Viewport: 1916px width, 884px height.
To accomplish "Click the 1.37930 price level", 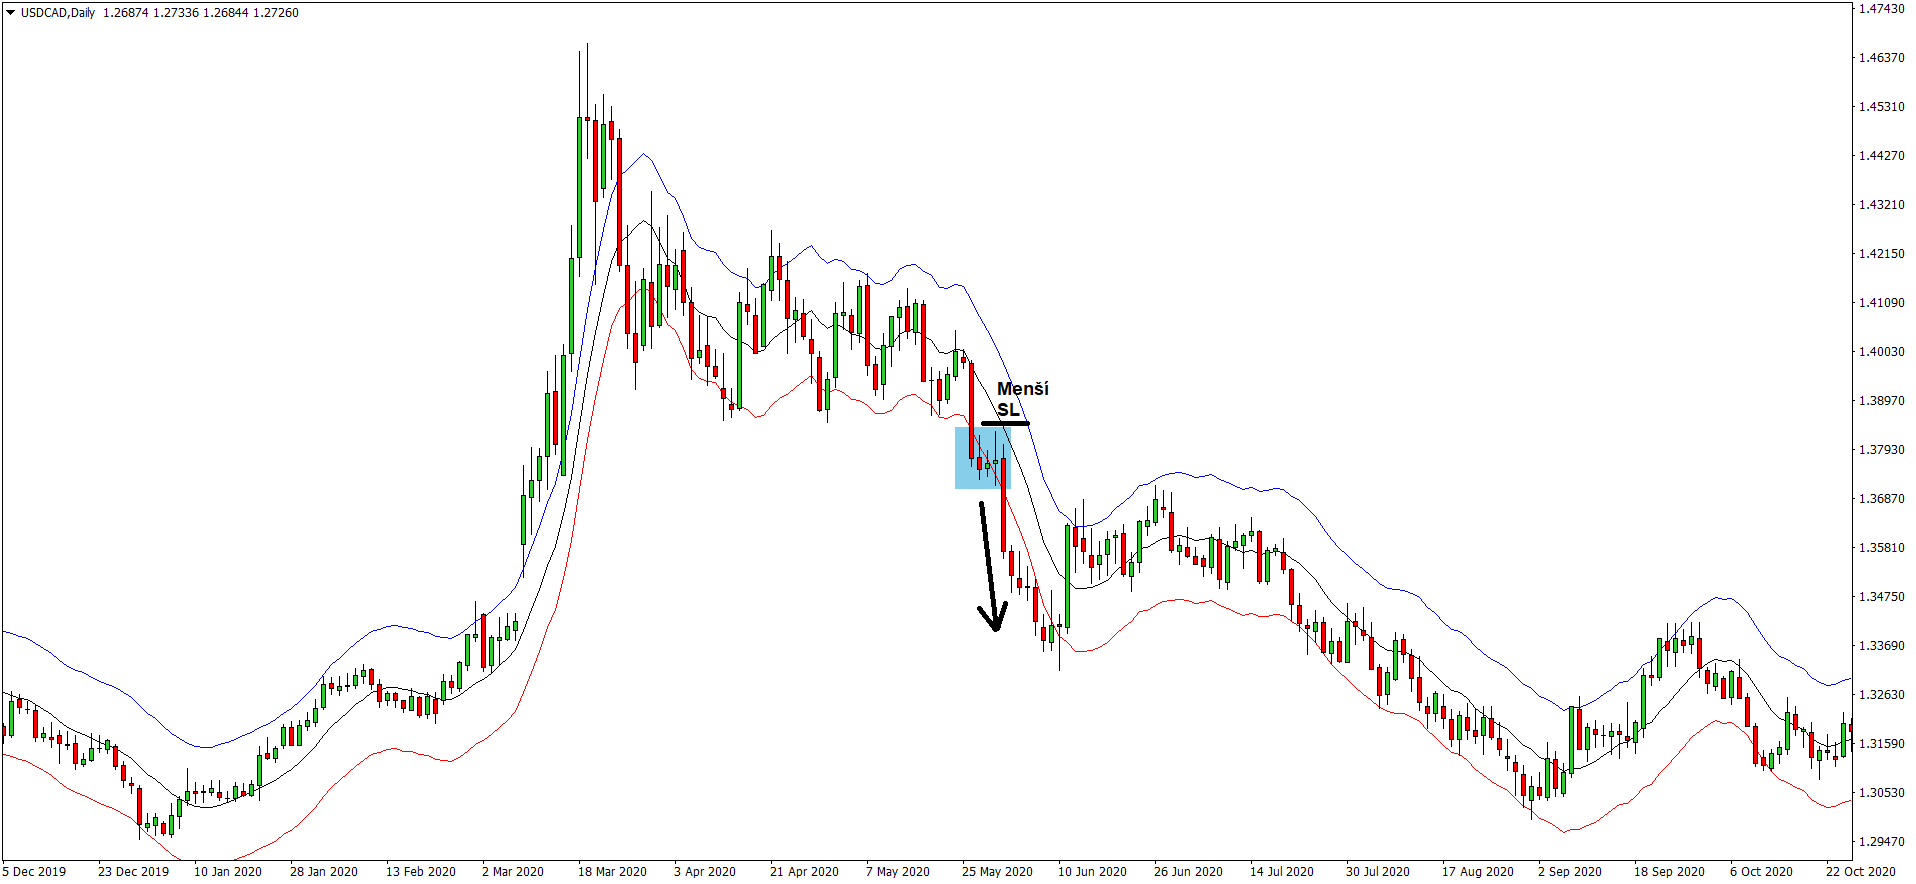I will (x=1881, y=450).
